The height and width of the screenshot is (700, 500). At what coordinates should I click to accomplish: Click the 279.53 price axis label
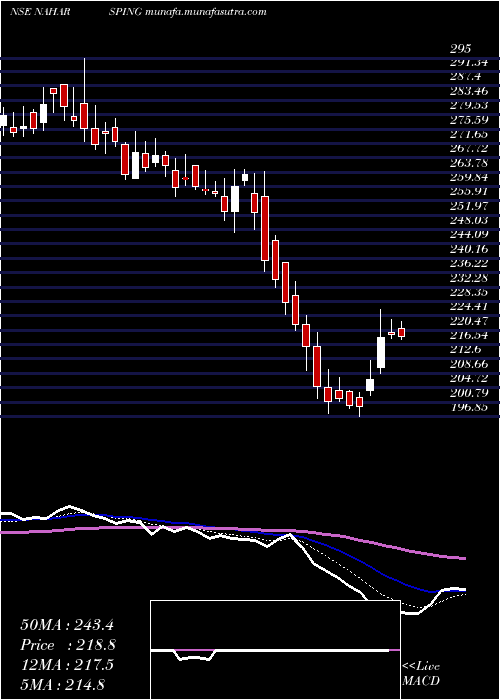point(469,107)
